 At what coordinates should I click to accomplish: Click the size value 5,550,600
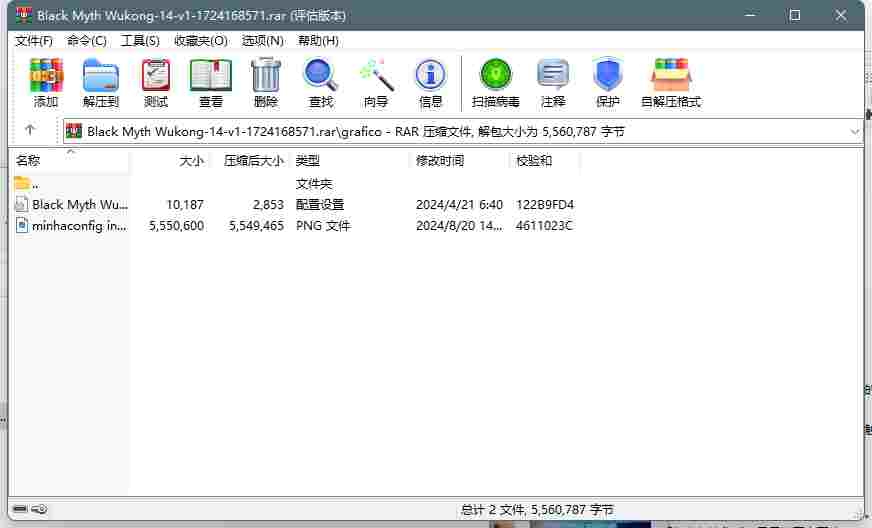176,226
